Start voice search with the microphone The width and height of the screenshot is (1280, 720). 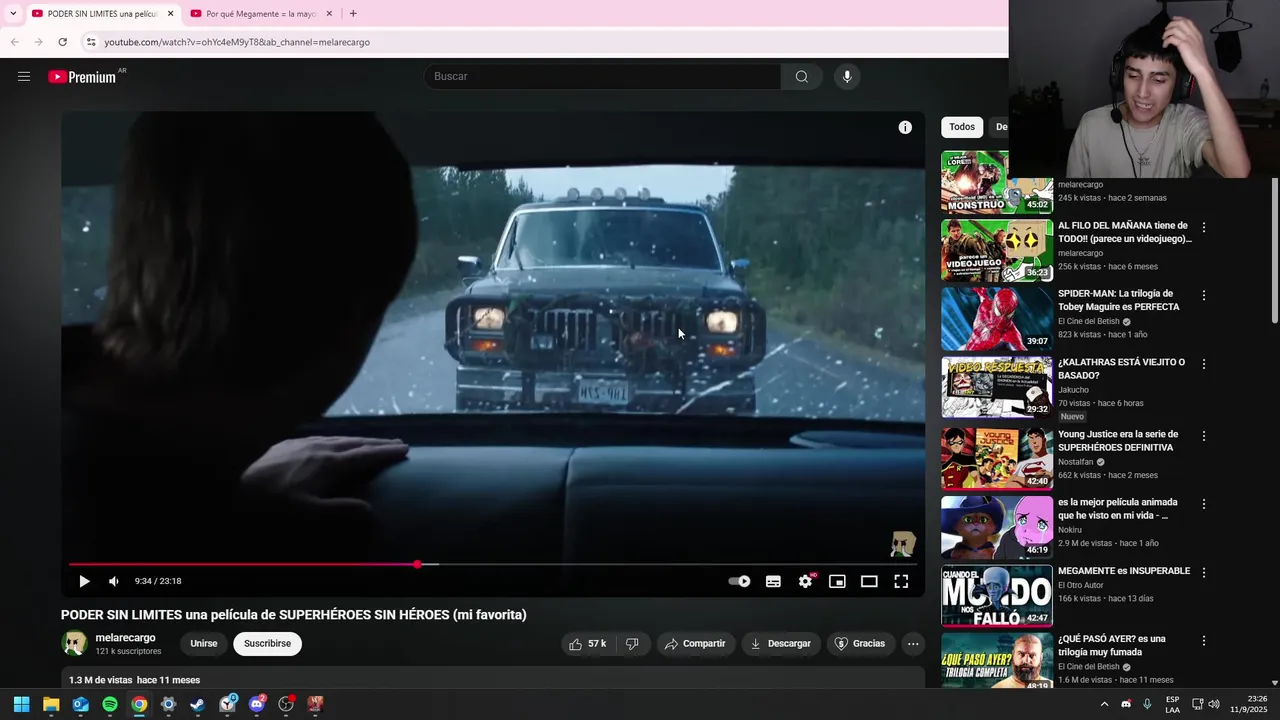(847, 77)
